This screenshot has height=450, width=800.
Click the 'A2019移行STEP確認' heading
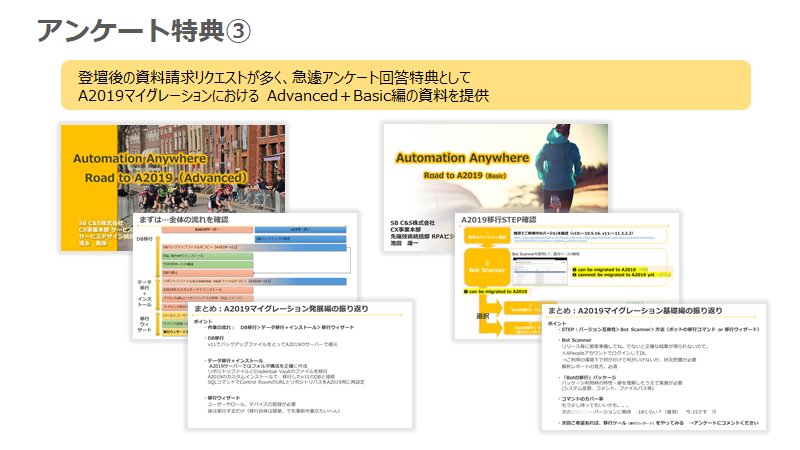498,219
